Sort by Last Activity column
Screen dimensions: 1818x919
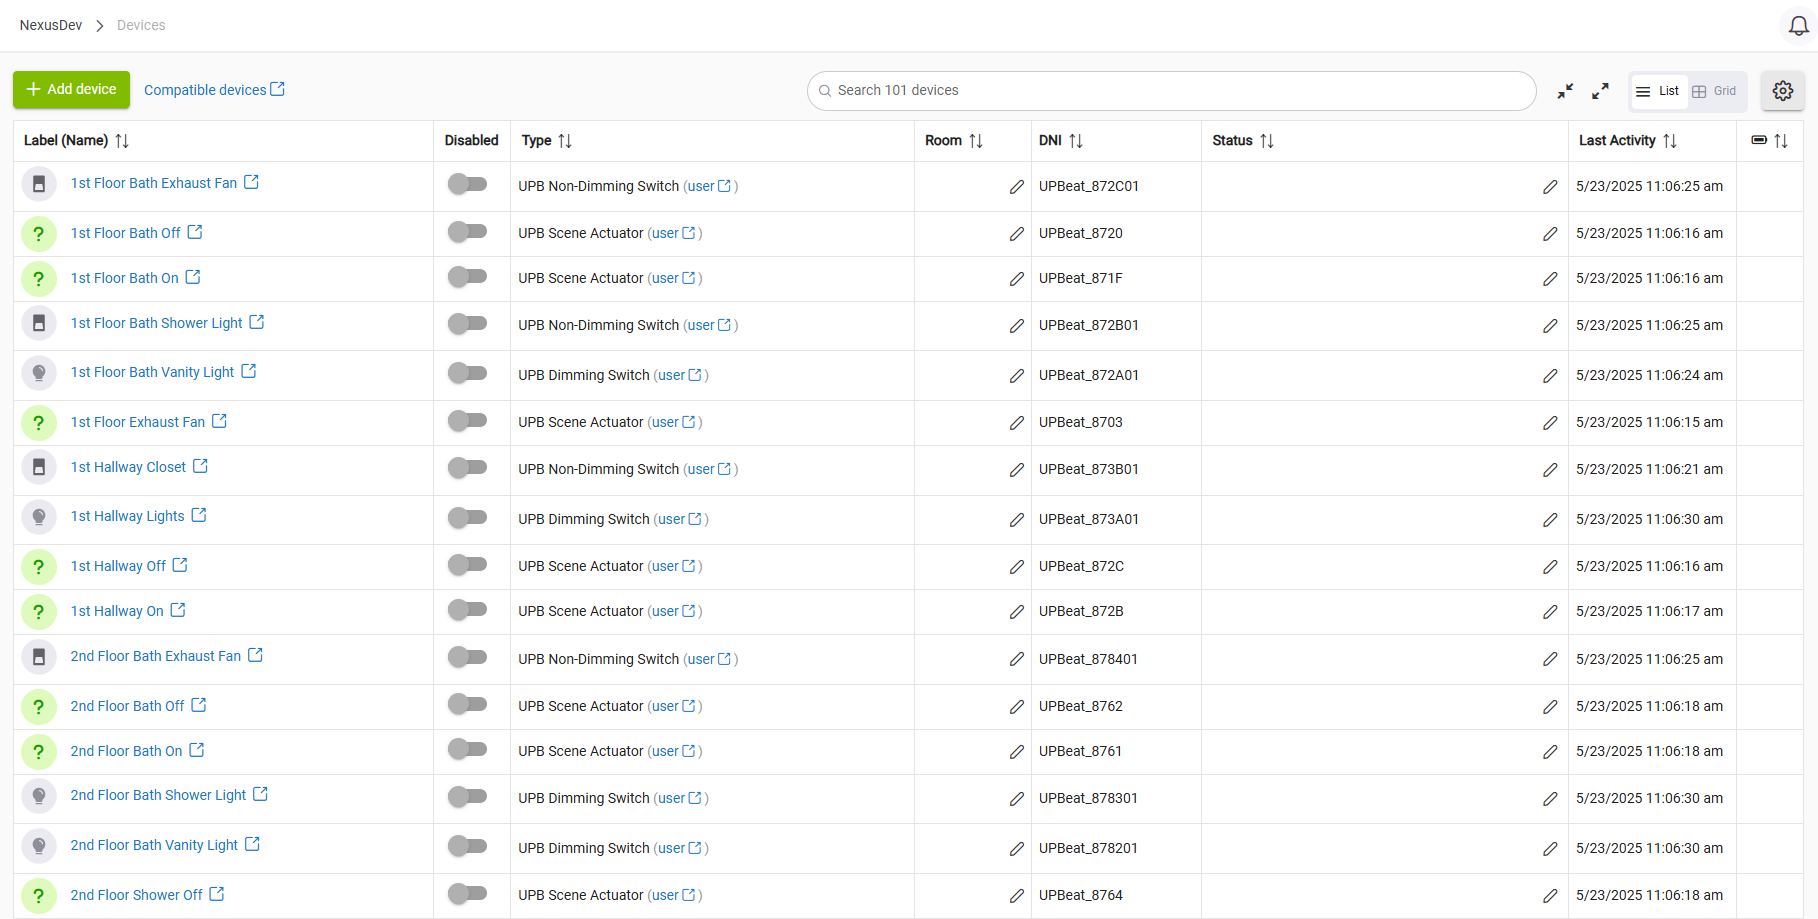click(1669, 141)
